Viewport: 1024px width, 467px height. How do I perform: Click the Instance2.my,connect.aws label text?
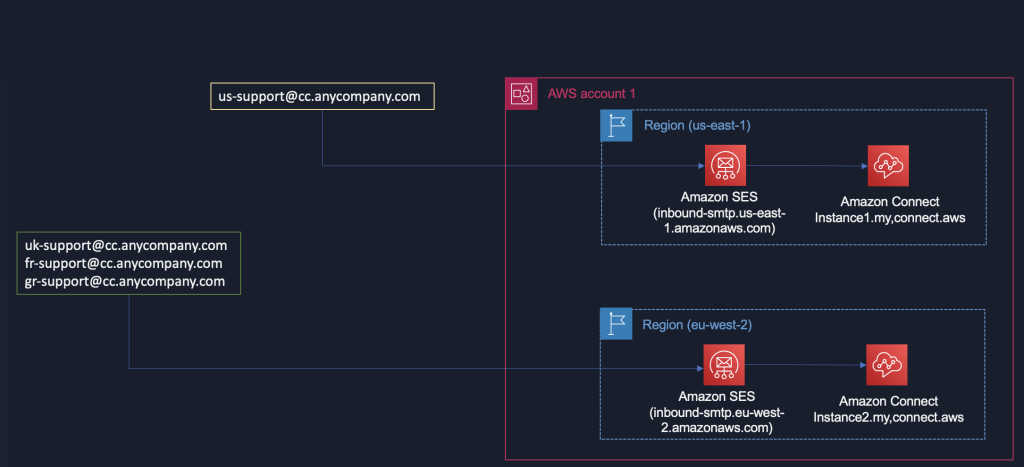888,417
